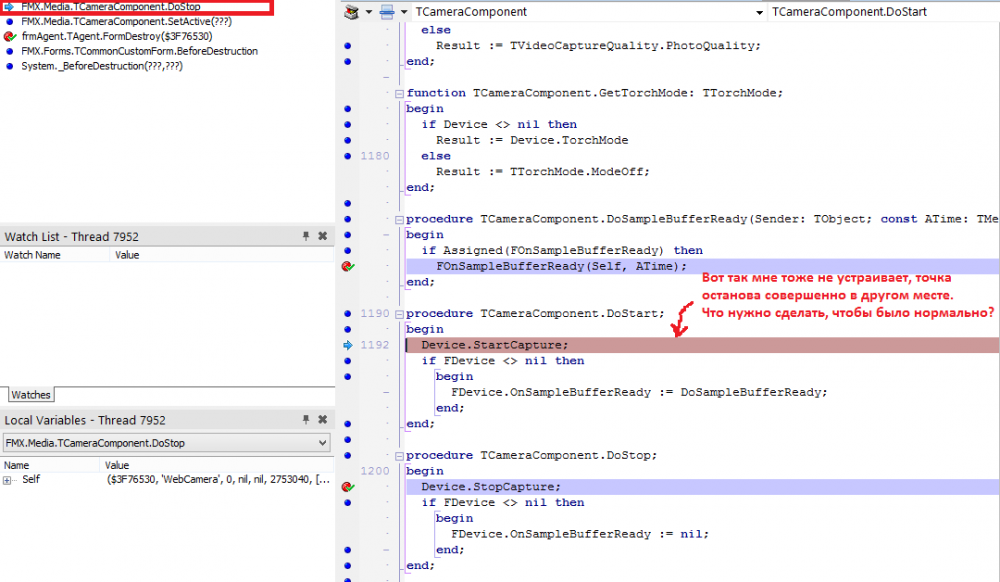Click the 'Result := TTorchMode.ModeOff' line

pos(543,171)
